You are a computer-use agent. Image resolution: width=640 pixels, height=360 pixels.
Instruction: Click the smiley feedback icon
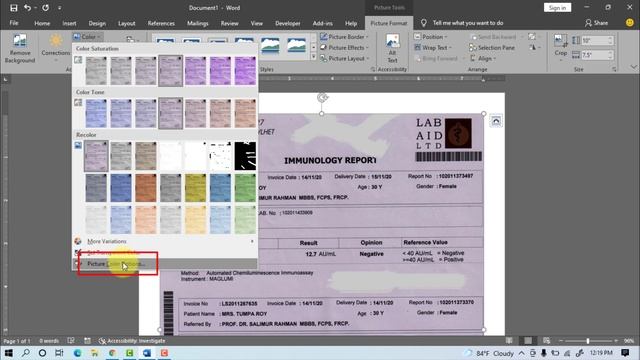tap(630, 23)
